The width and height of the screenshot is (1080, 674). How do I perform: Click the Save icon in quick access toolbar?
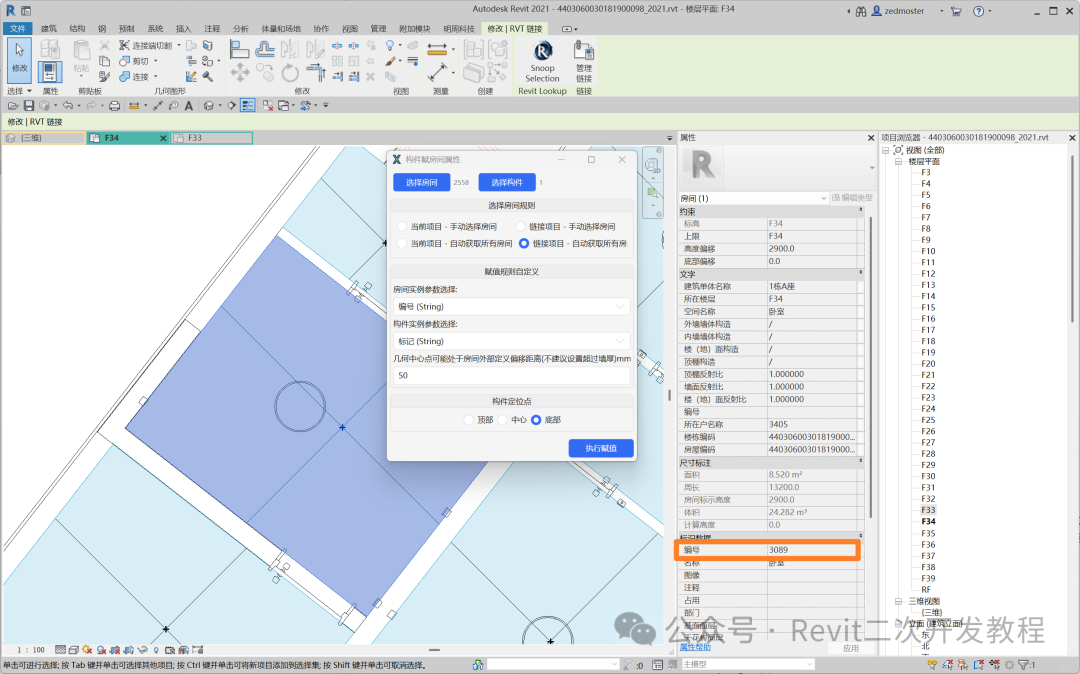tap(28, 105)
